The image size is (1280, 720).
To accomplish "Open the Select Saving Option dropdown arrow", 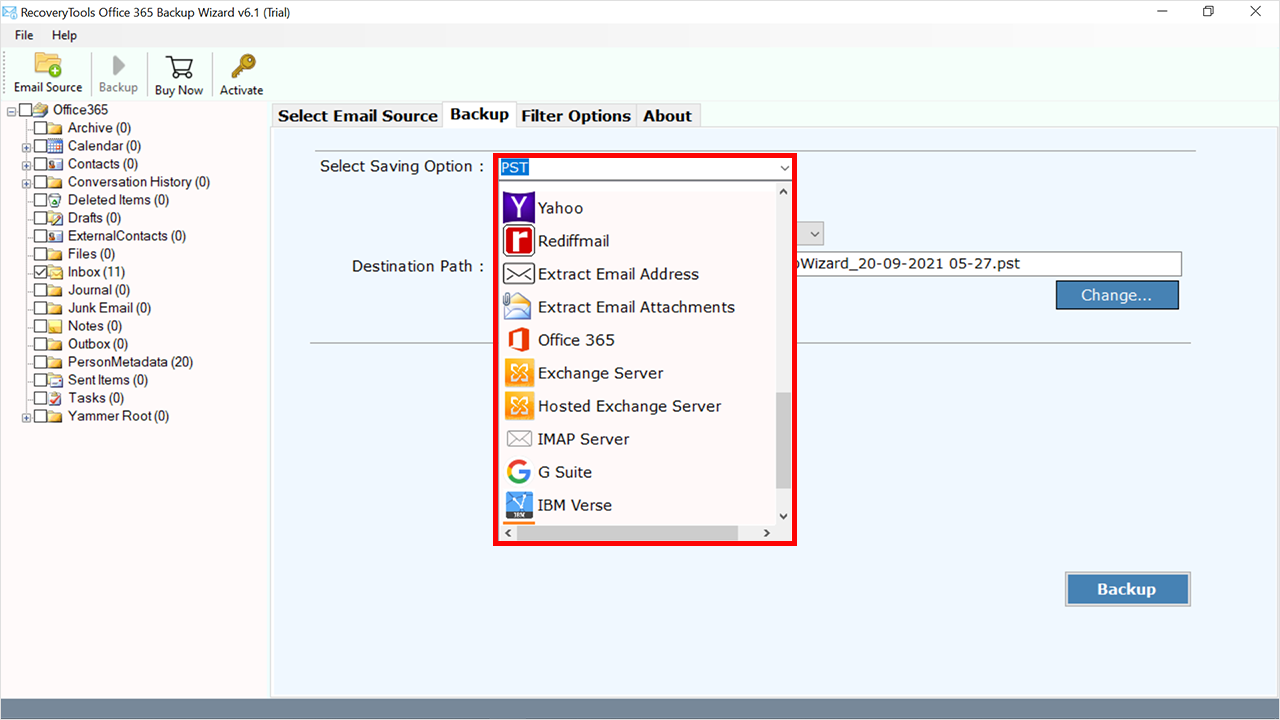I will pos(783,168).
